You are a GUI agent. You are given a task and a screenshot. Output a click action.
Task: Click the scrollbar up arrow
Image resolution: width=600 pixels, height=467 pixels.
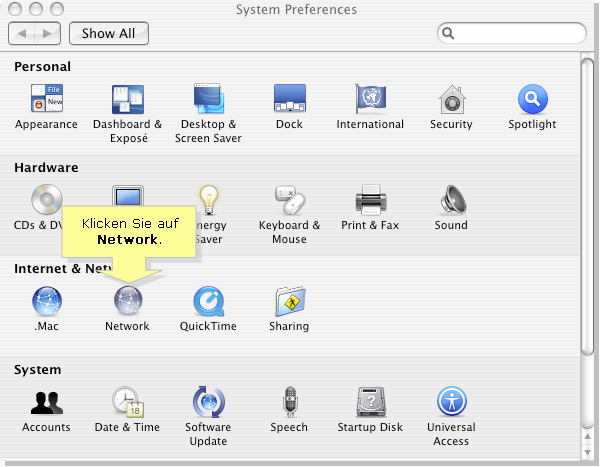pyautogui.click(x=587, y=437)
